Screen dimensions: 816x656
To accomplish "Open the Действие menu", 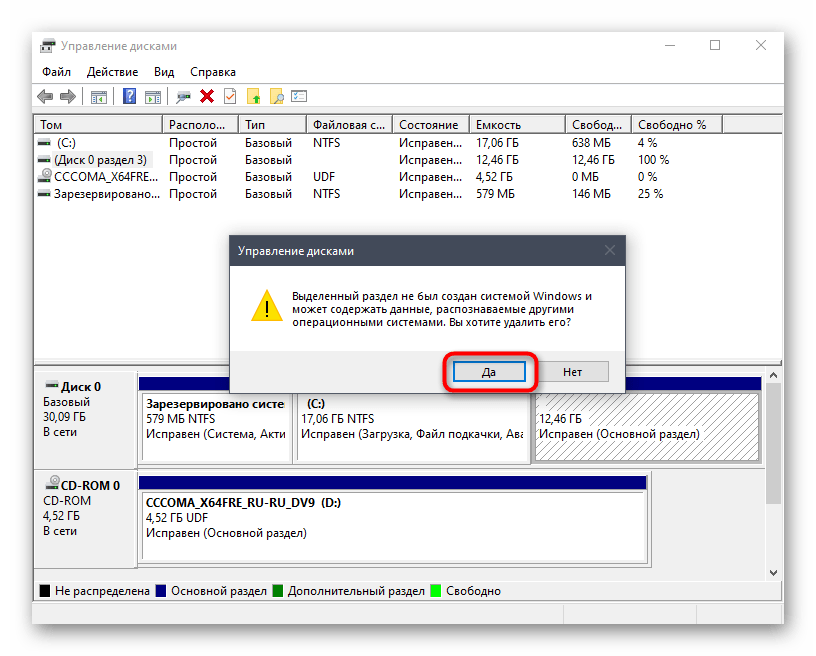I will pyautogui.click(x=112, y=72).
